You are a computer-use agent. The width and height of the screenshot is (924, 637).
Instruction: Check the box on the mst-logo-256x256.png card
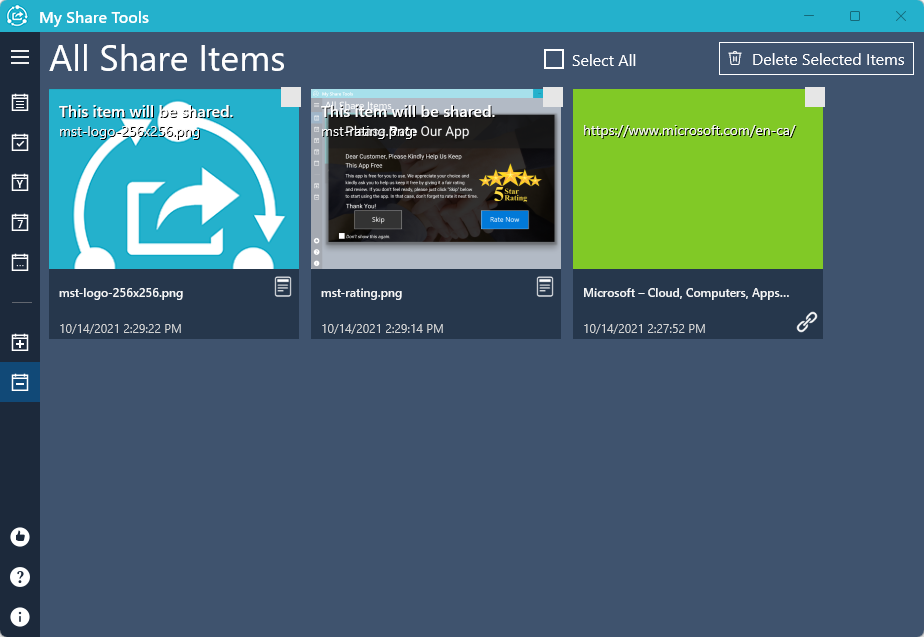point(291,97)
